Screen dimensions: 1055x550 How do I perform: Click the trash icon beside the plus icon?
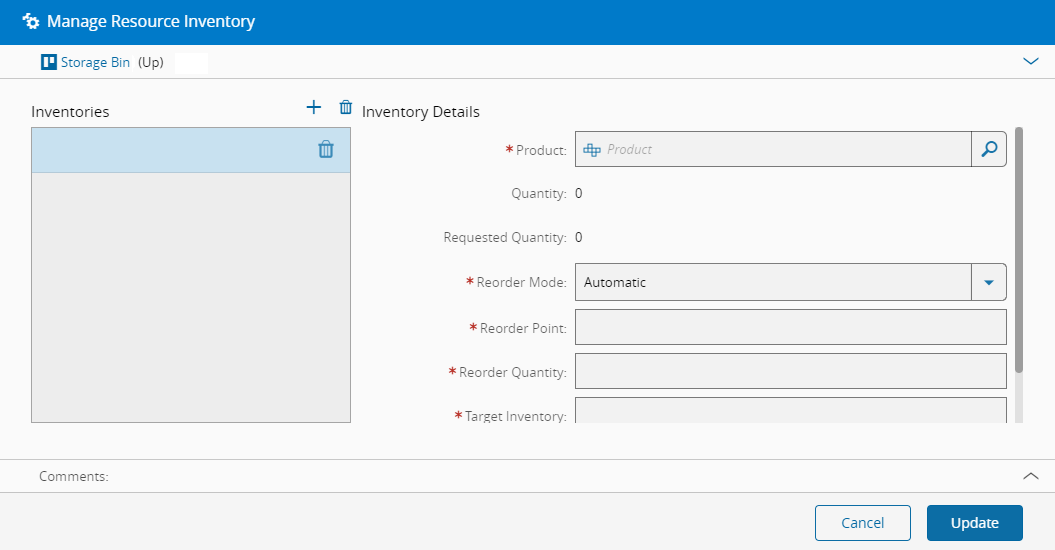[x=346, y=108]
